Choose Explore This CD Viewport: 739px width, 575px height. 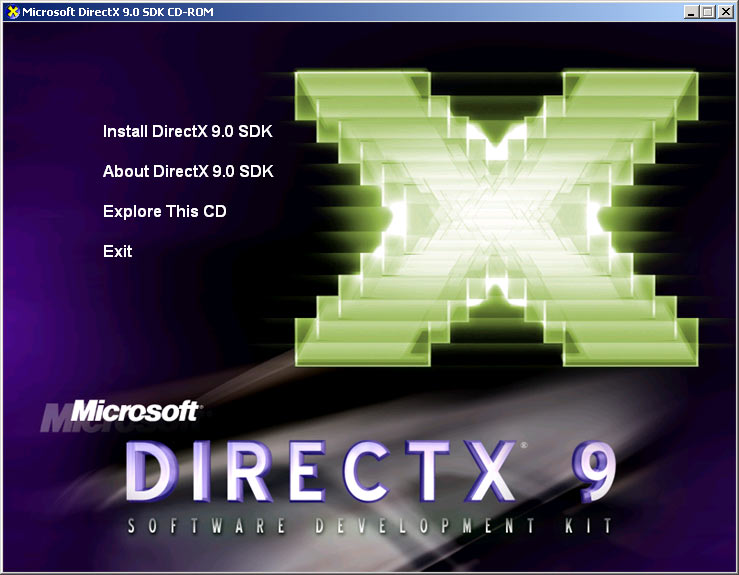pyautogui.click(x=164, y=211)
